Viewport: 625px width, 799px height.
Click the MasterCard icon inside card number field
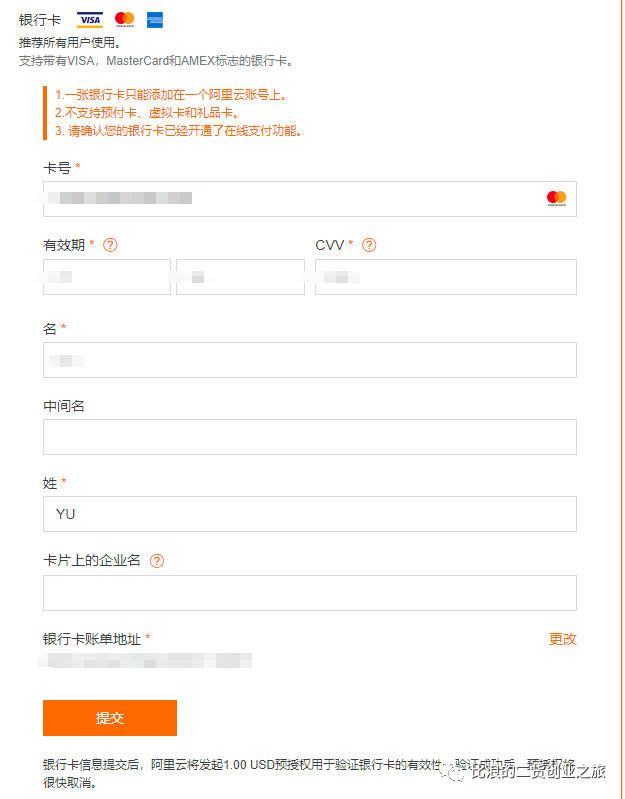(556, 198)
